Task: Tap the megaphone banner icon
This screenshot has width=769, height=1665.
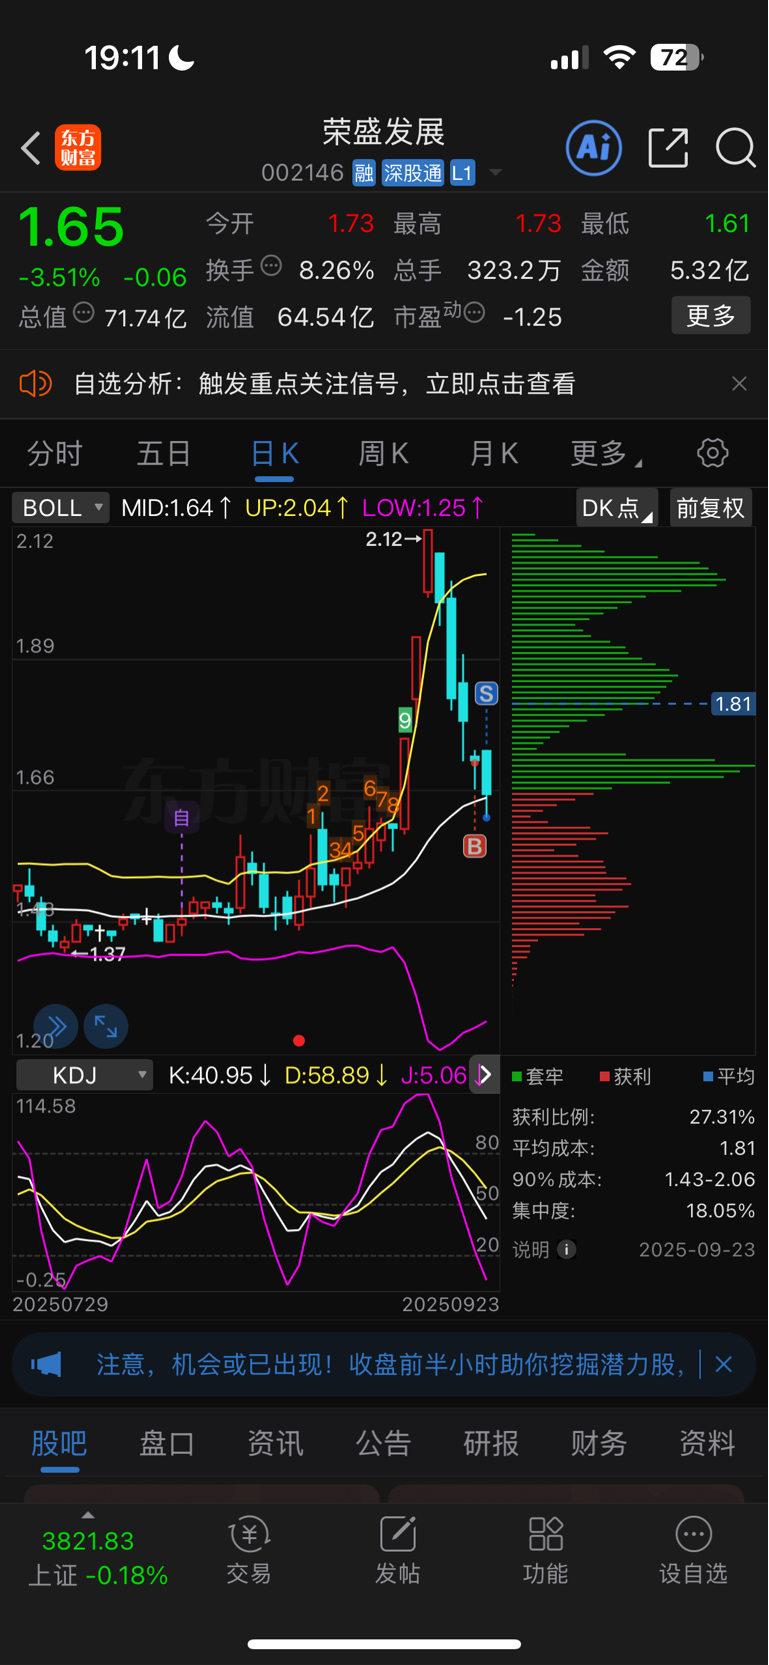Action: tap(46, 1365)
